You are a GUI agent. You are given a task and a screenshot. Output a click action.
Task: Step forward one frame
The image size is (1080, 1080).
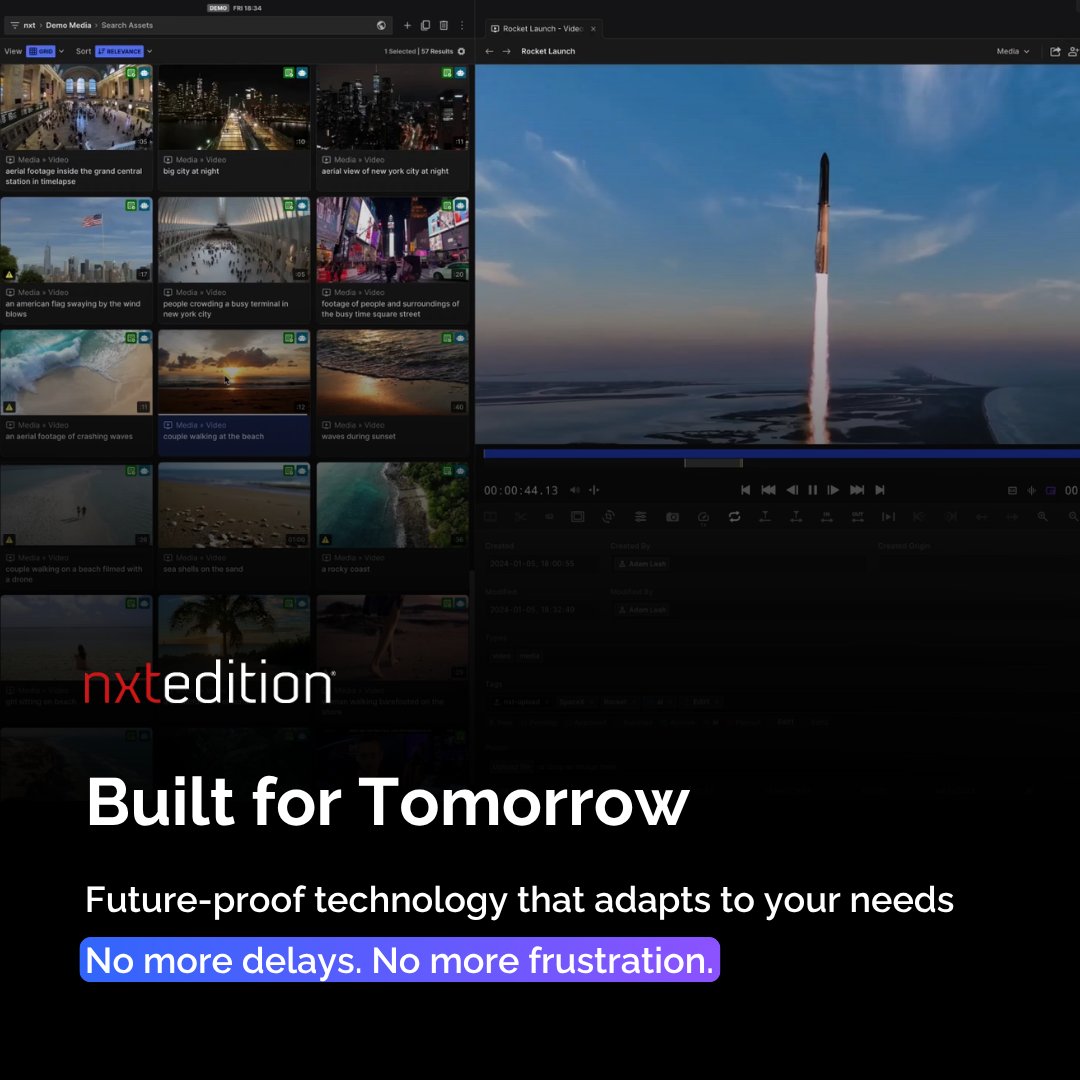(833, 490)
